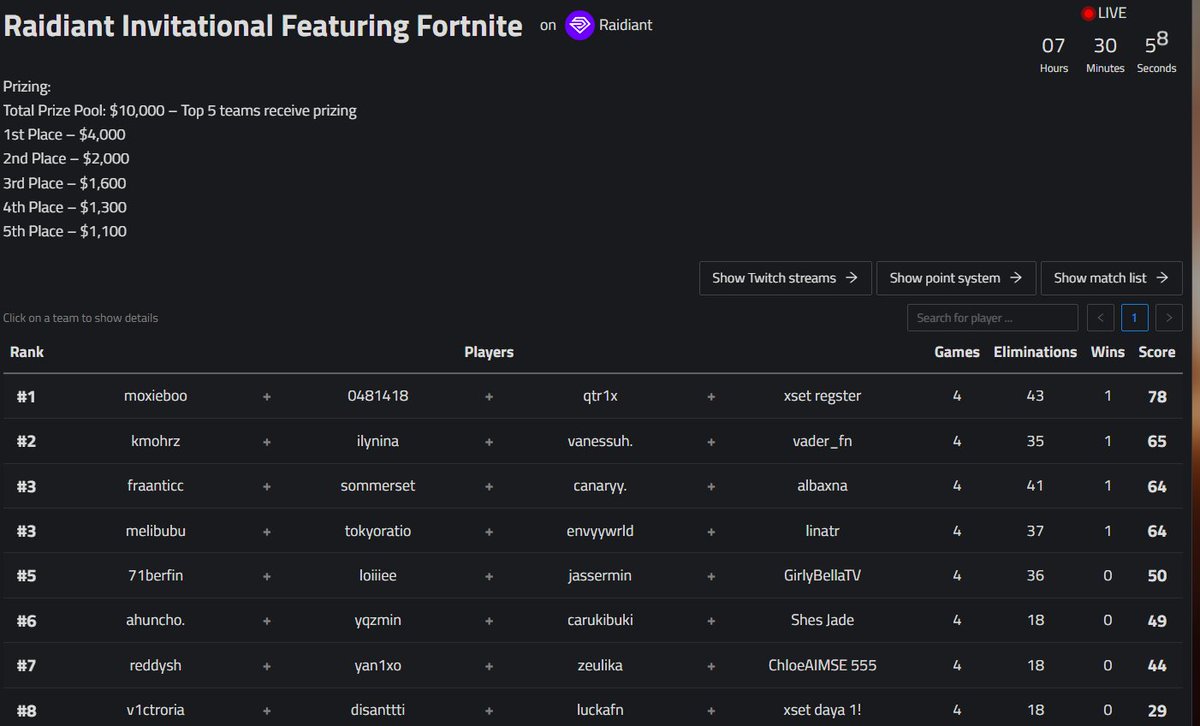Select player tokyoratio

[x=378, y=530]
